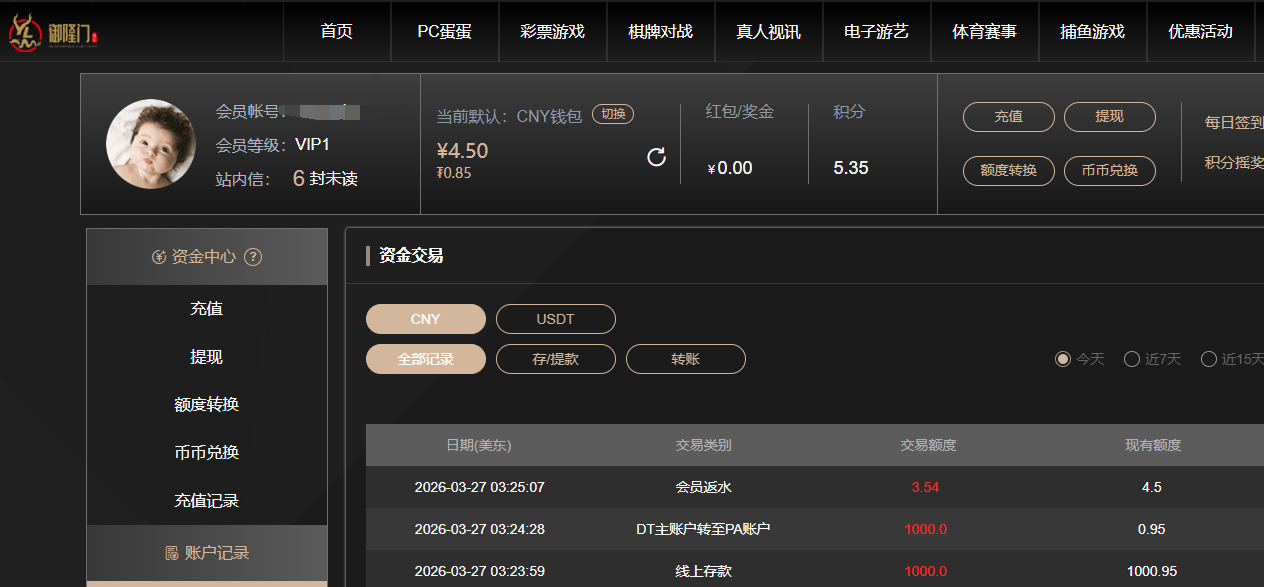Open 额度转换 in the sidebar
The height and width of the screenshot is (587, 1264).
[206, 405]
